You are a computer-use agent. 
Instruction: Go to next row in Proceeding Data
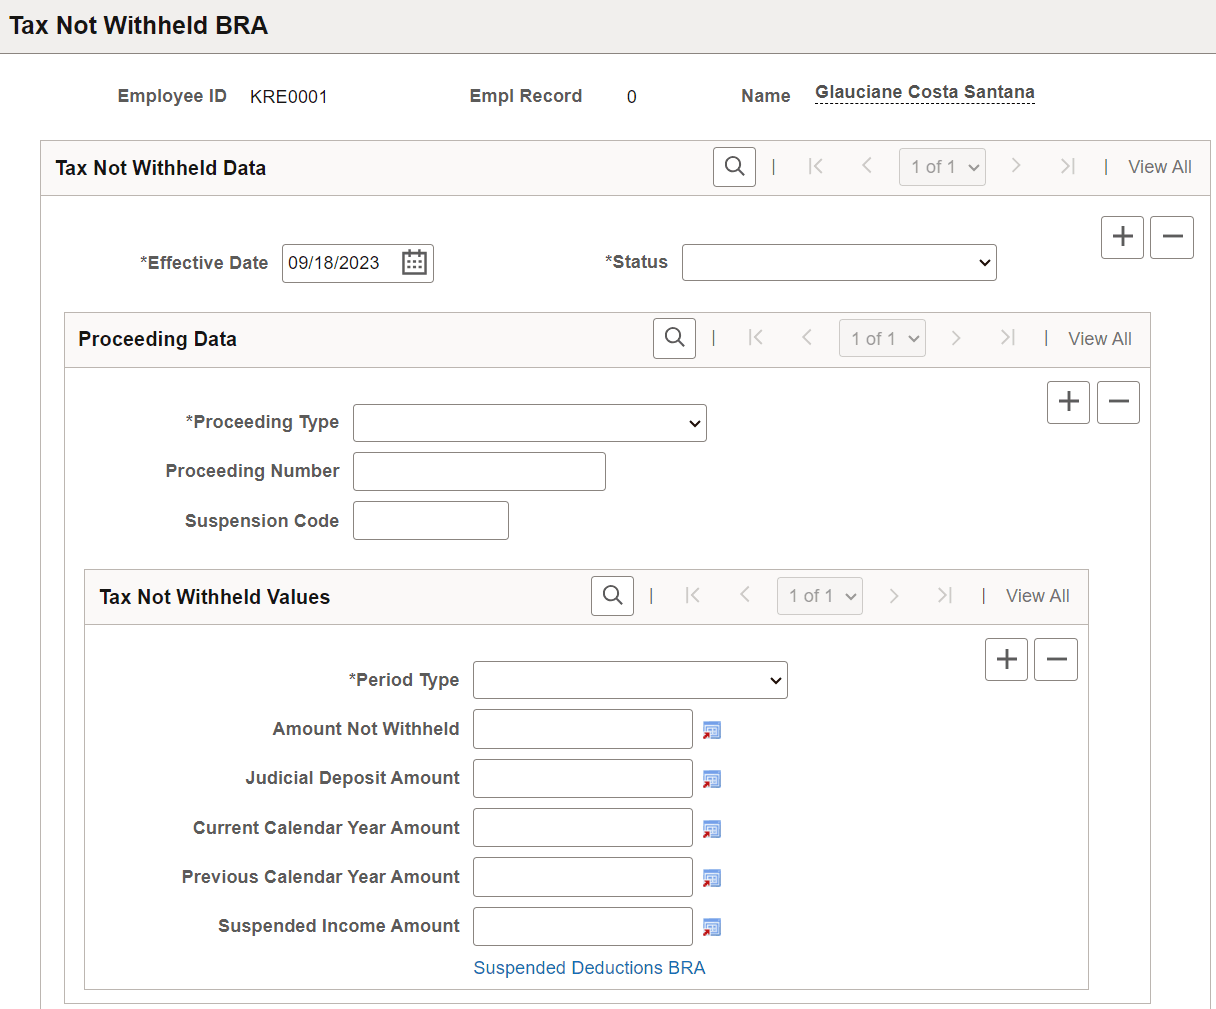point(956,338)
